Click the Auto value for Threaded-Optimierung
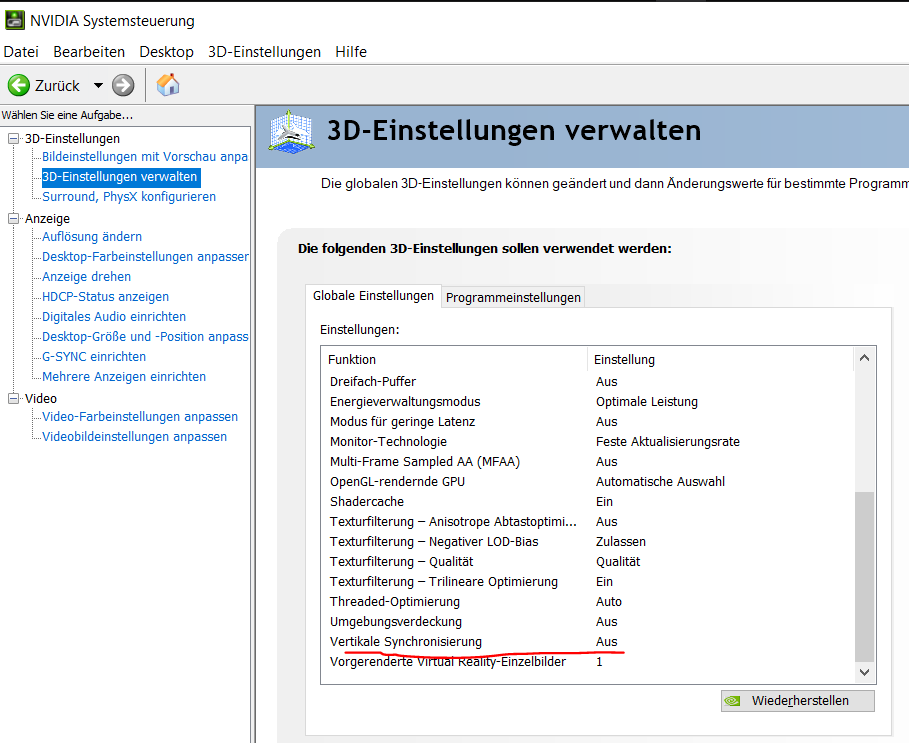The image size is (909, 743). [x=609, y=602]
